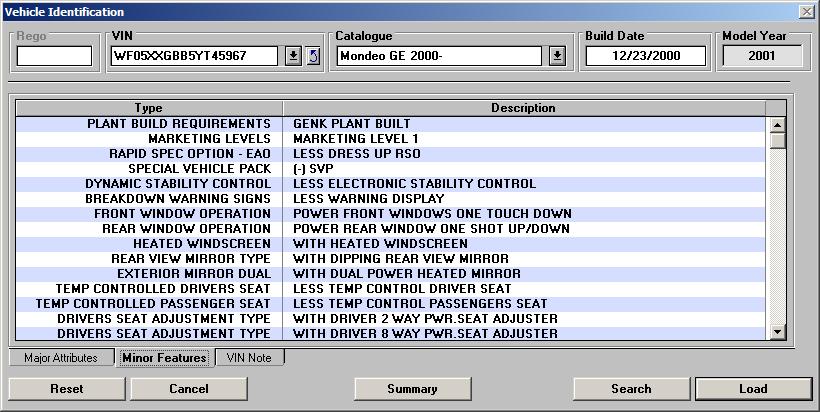Screen dimensions: 820x412
Task: Click the Summary button
Action: 413,388
